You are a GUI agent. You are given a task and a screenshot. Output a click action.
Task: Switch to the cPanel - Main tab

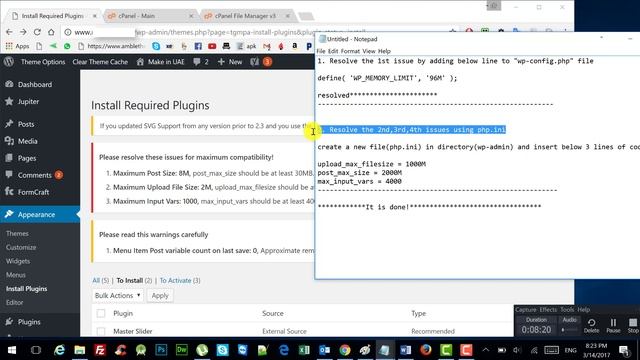tap(149, 16)
